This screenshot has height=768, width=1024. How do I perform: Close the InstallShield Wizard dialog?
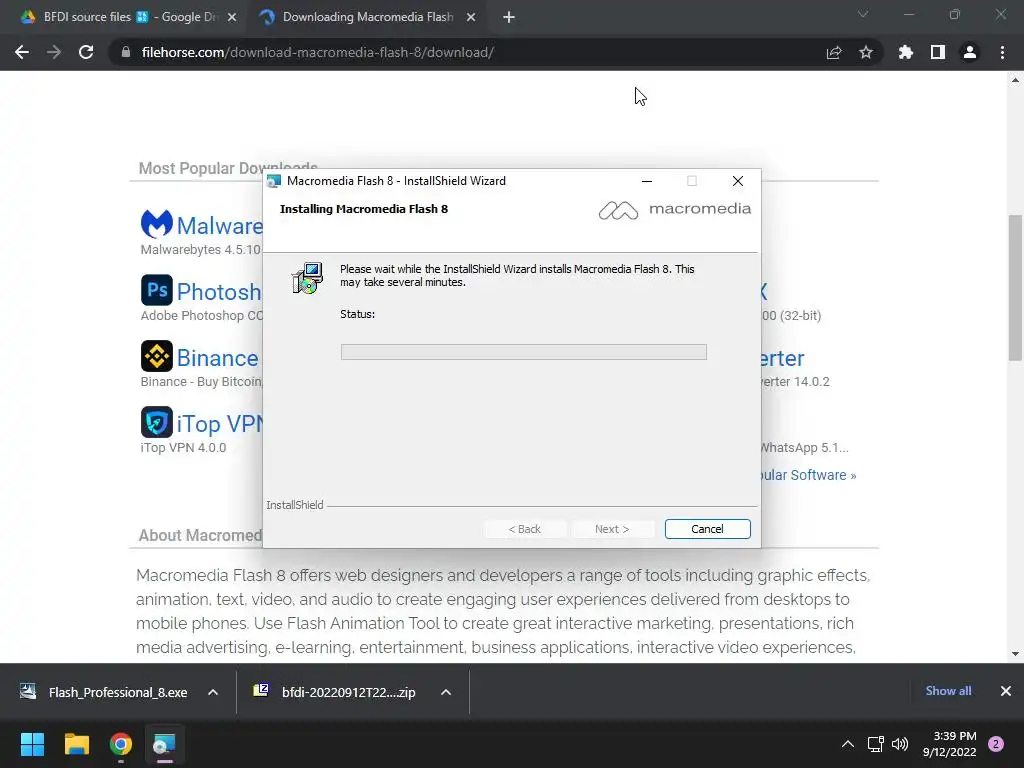[737, 181]
